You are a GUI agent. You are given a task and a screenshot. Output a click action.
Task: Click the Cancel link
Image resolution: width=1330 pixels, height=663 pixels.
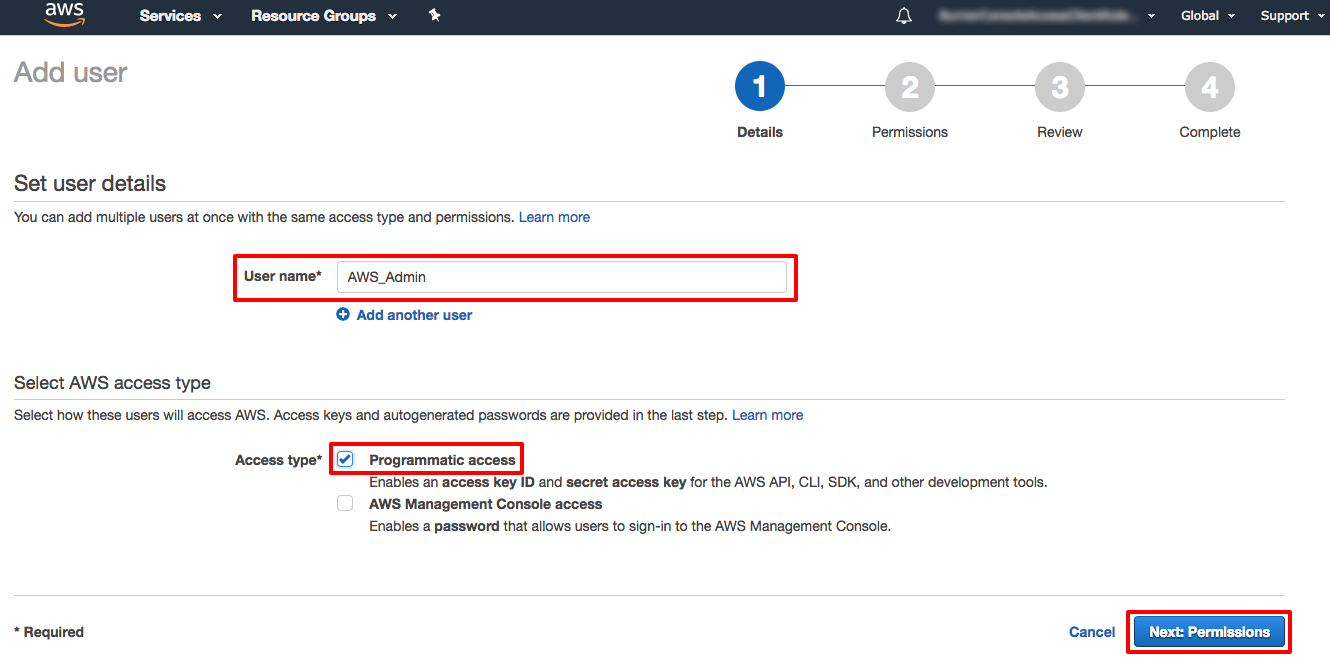[1092, 632]
